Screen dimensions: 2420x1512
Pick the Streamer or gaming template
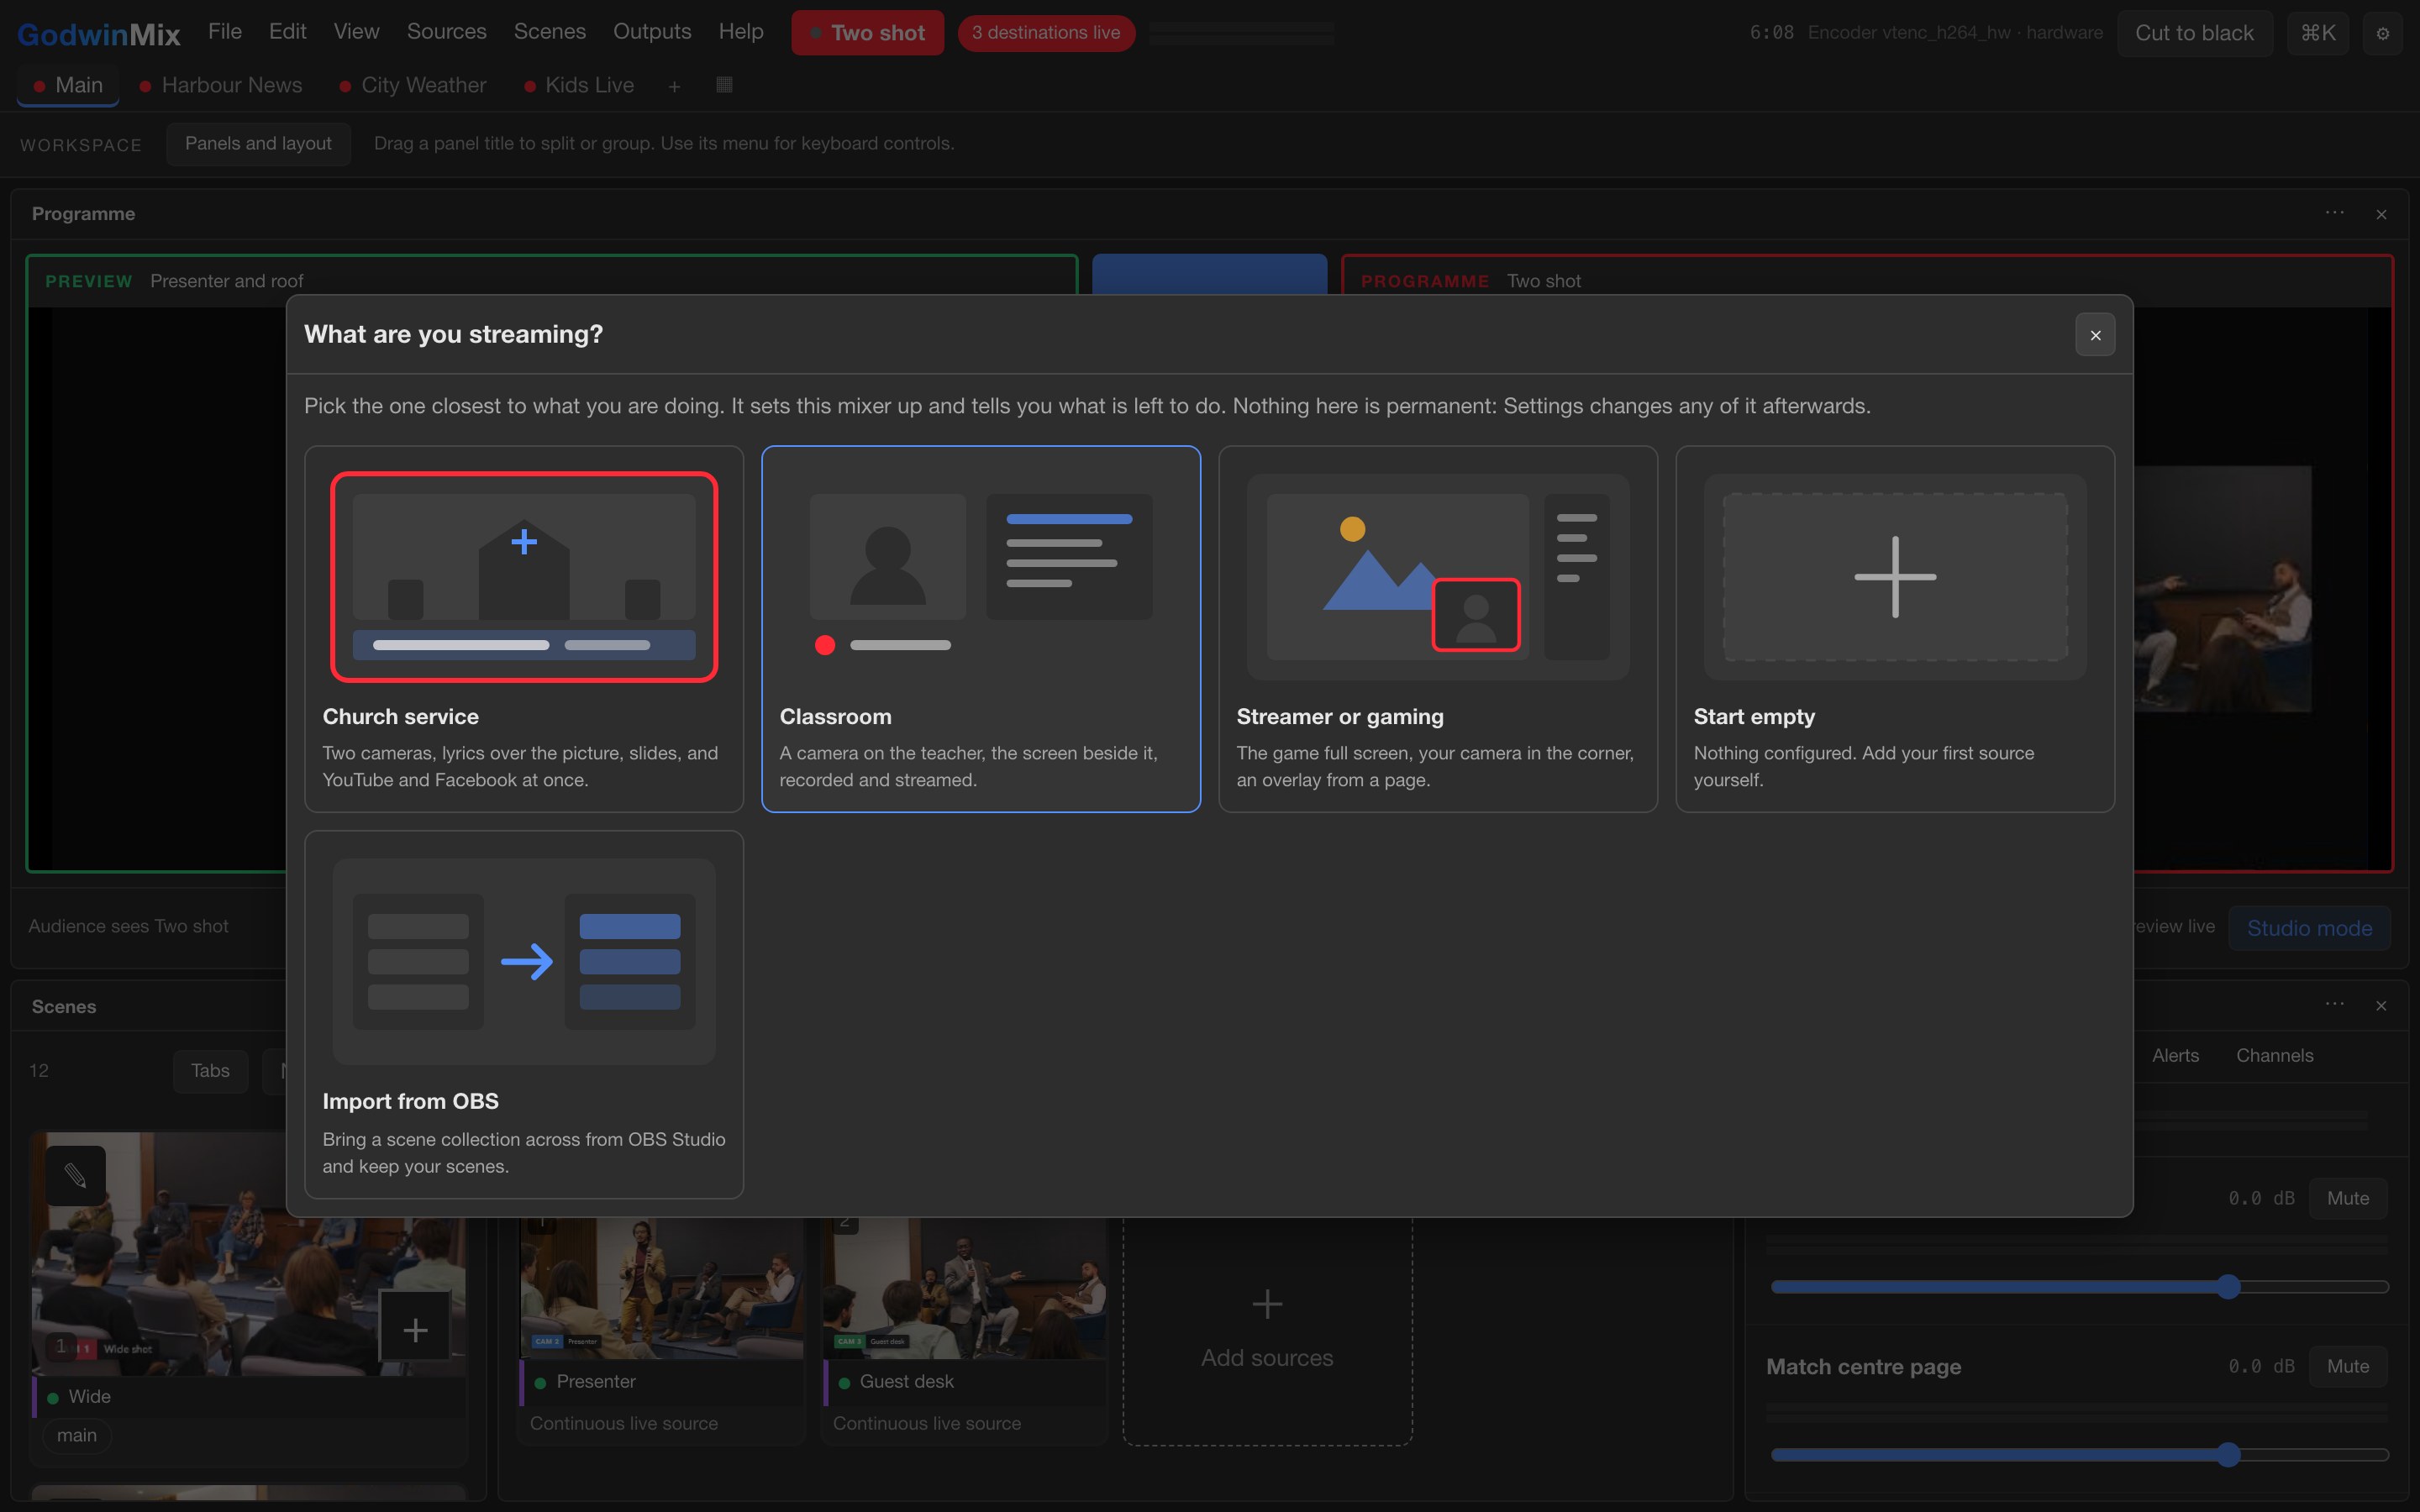1438,629
